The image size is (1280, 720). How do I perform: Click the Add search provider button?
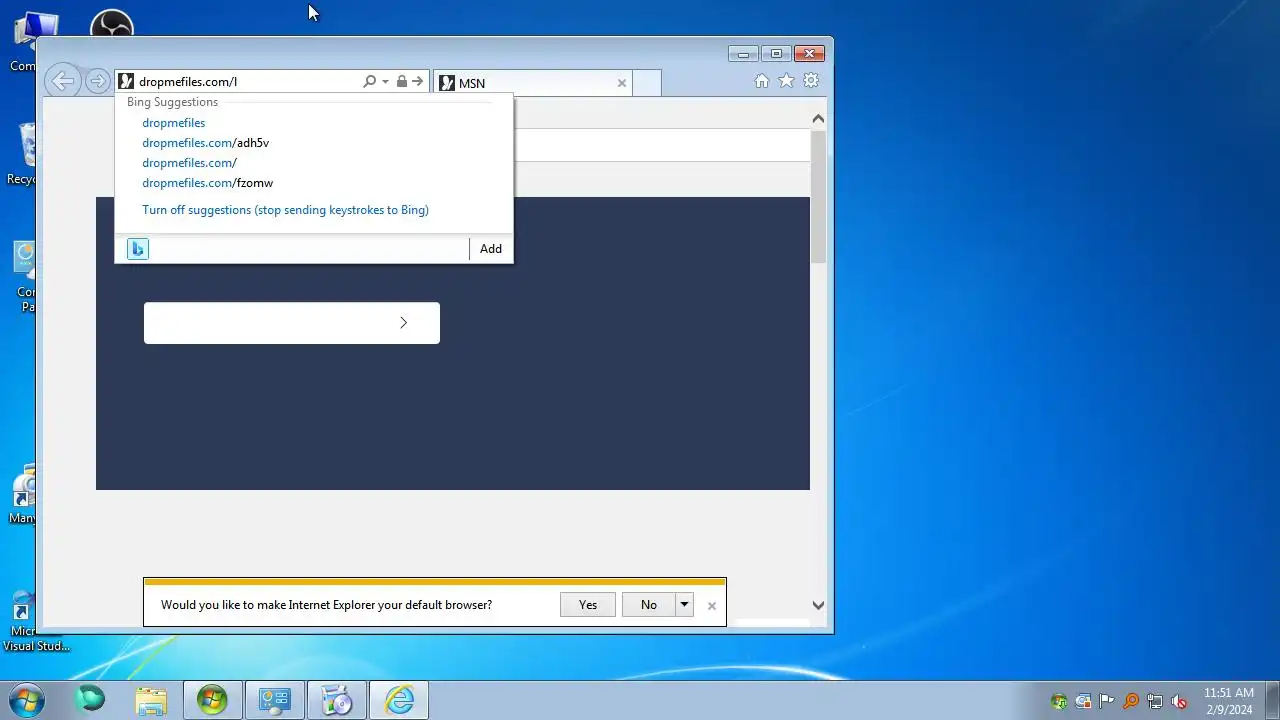pyautogui.click(x=490, y=249)
